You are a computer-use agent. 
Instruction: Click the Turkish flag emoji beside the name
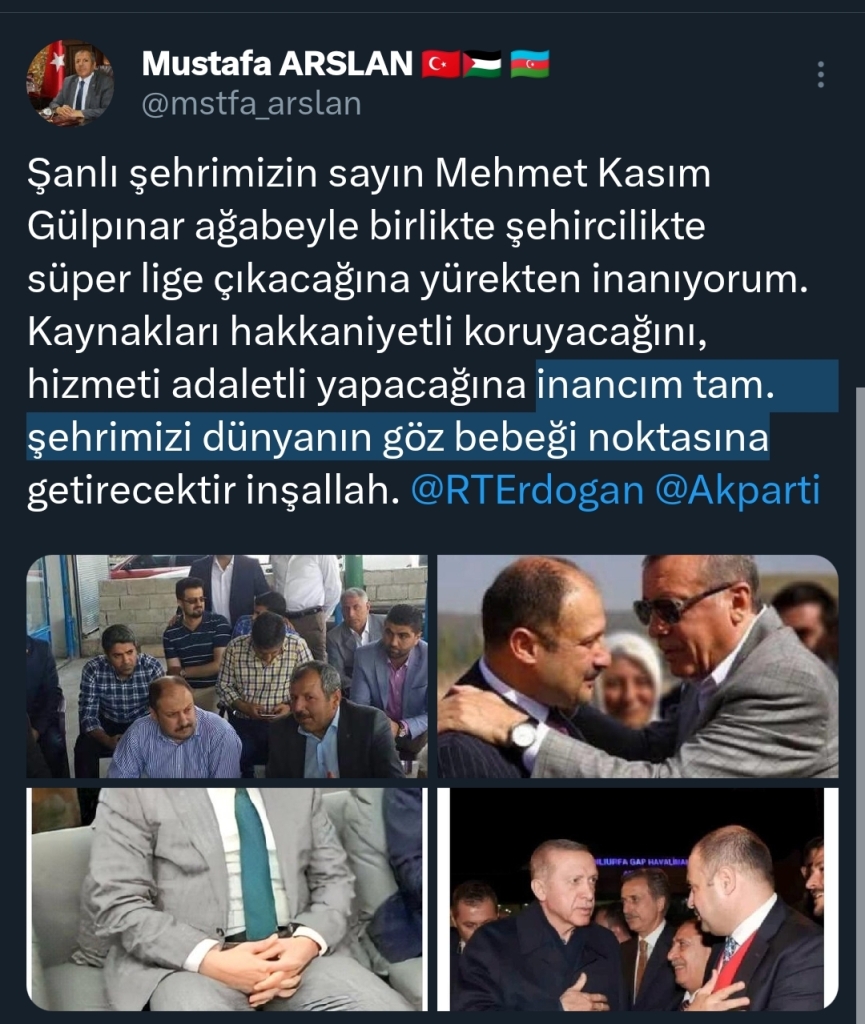coord(440,64)
